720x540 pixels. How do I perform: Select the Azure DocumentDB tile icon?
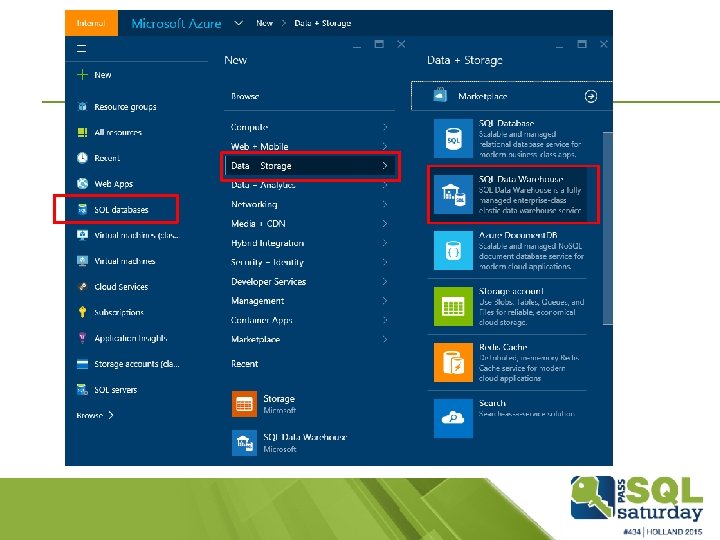453,250
